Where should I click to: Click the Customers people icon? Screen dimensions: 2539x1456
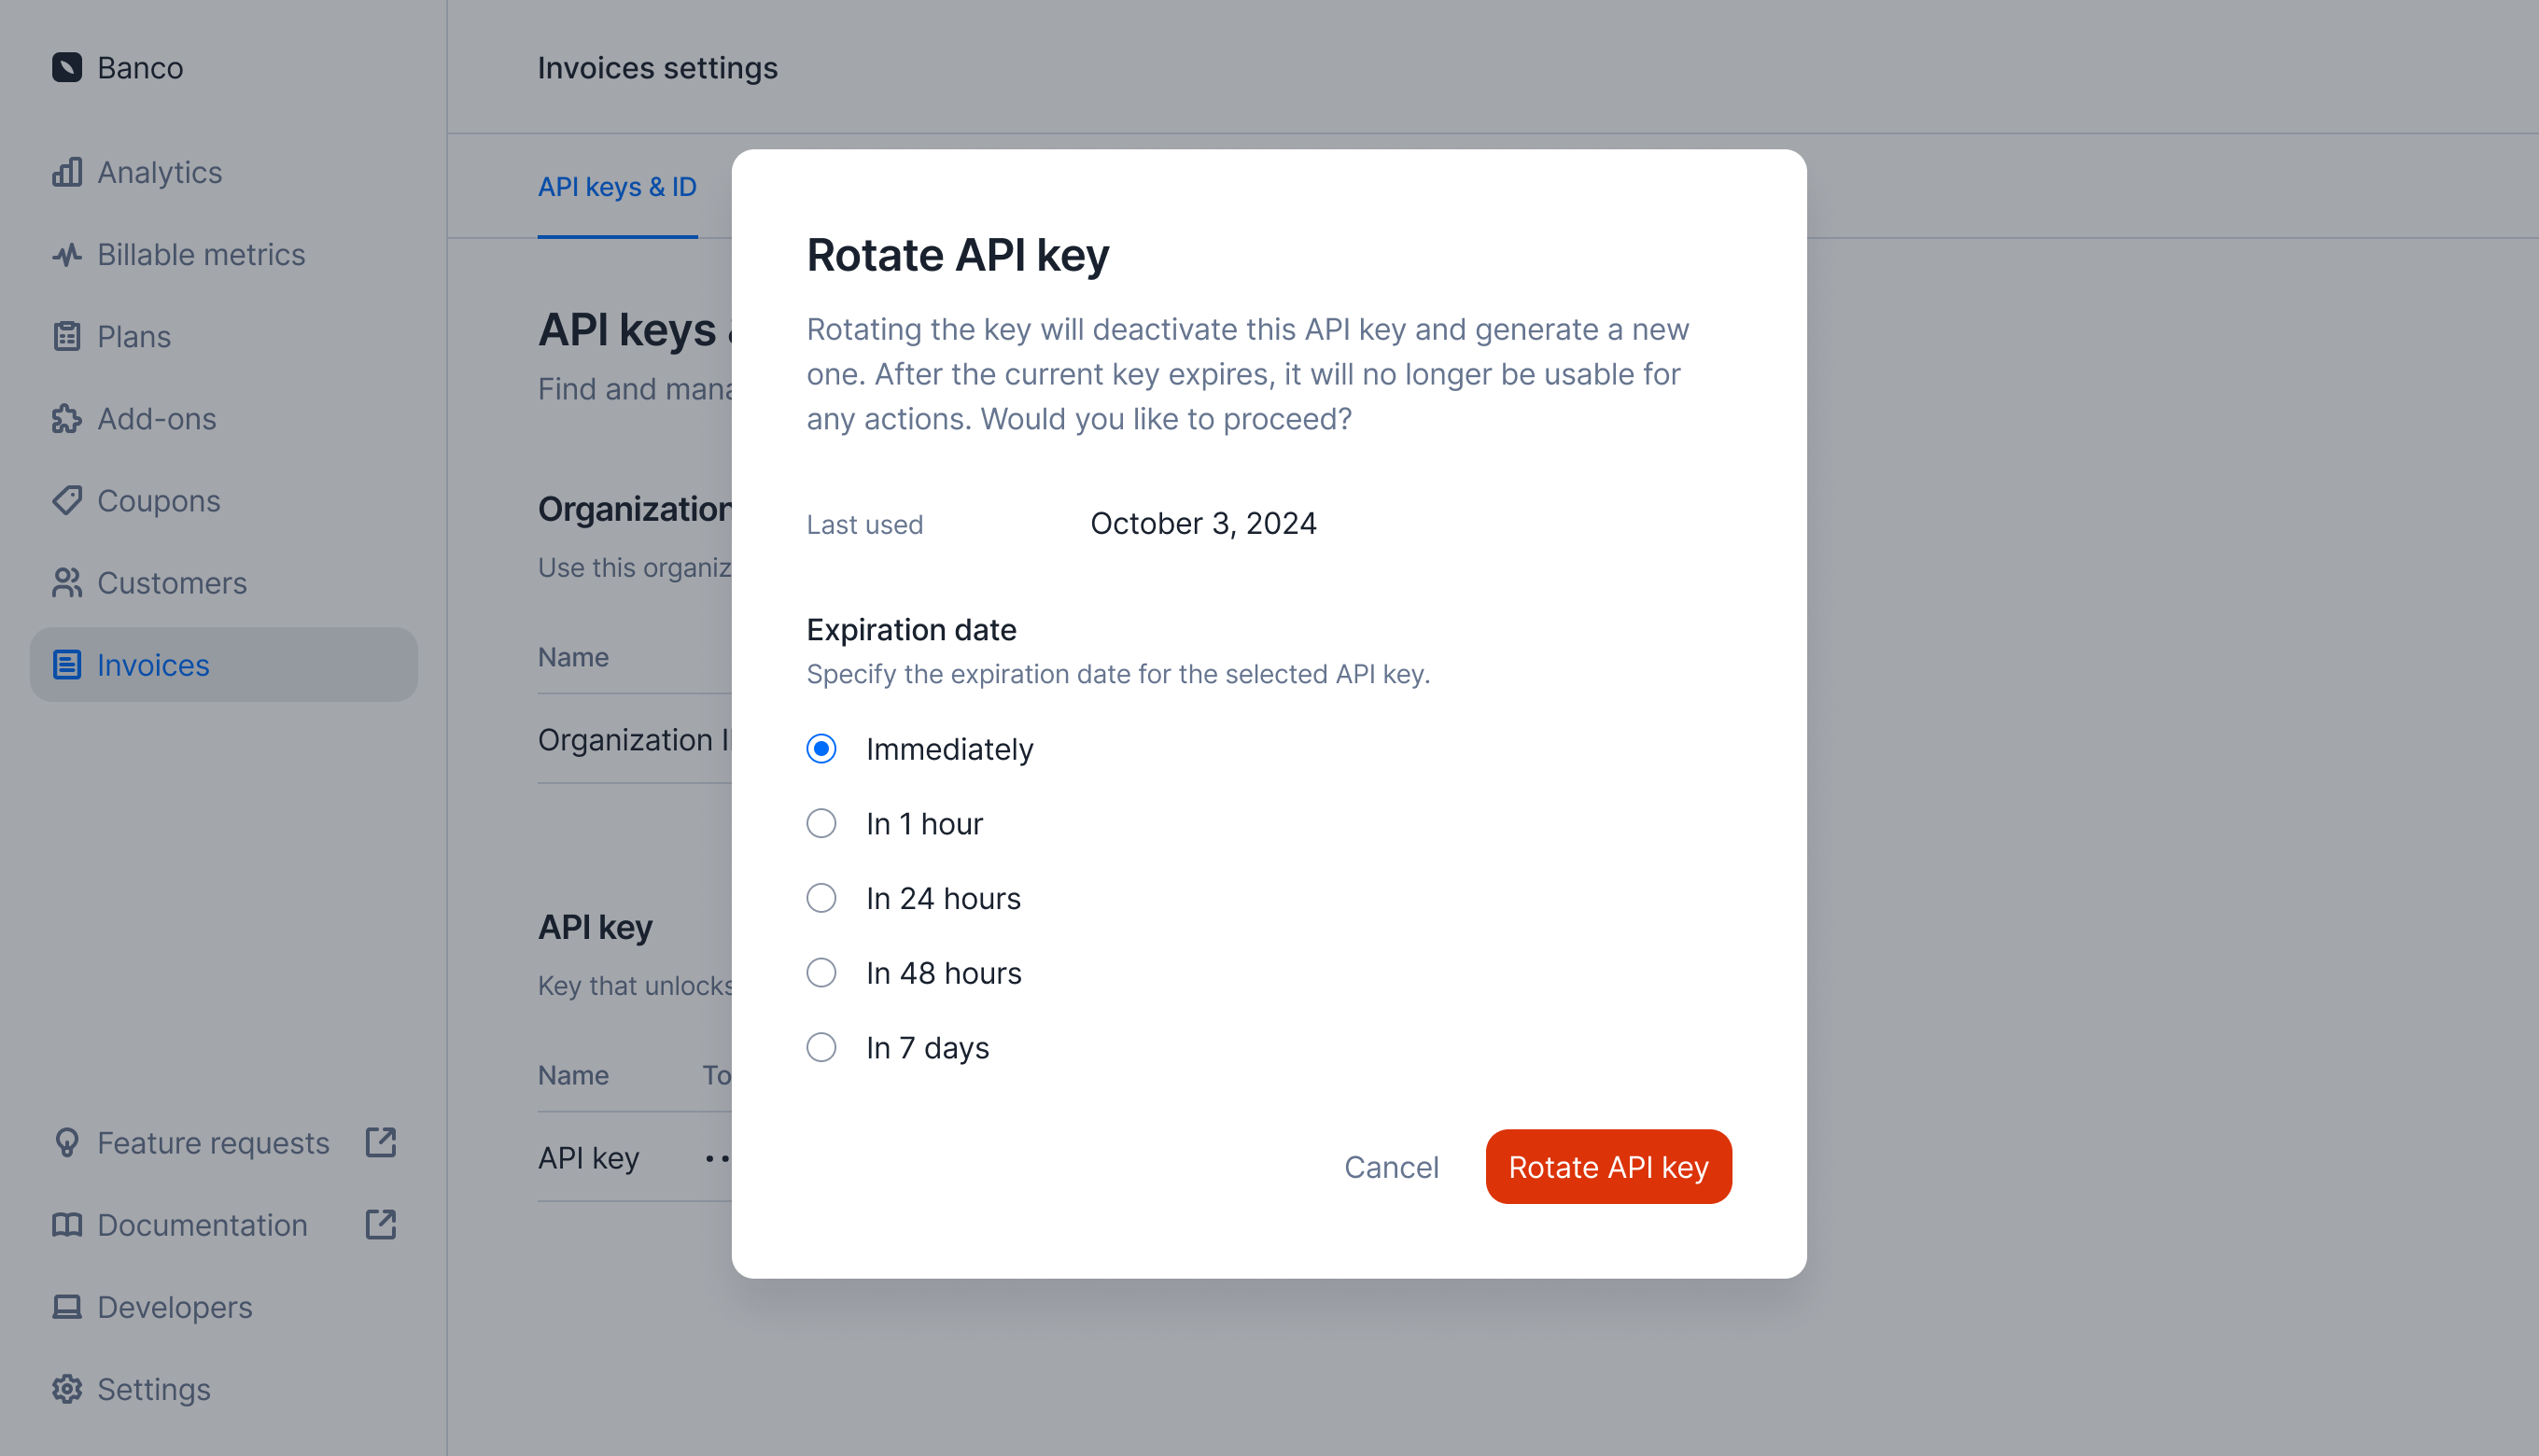[67, 583]
